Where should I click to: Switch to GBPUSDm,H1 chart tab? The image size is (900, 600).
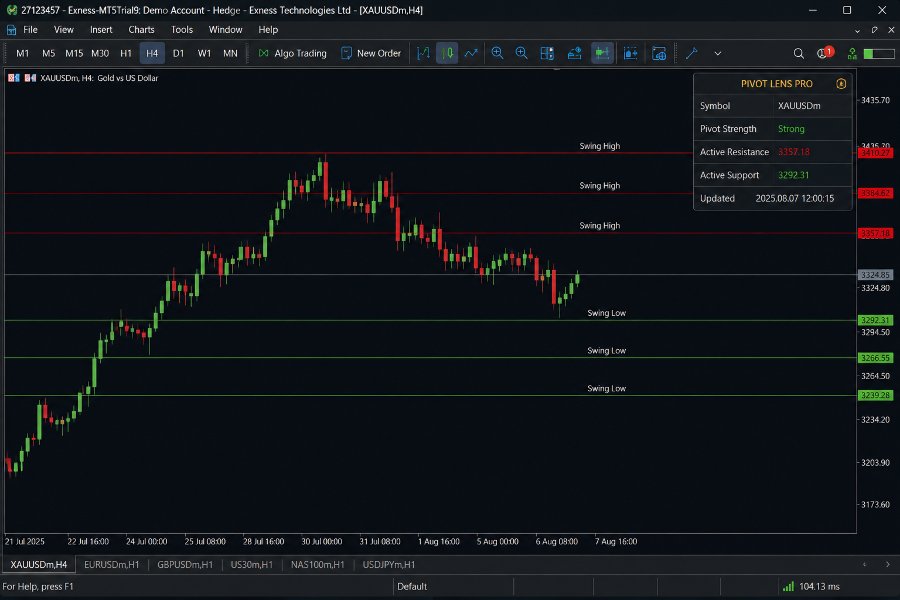pyautogui.click(x=185, y=564)
